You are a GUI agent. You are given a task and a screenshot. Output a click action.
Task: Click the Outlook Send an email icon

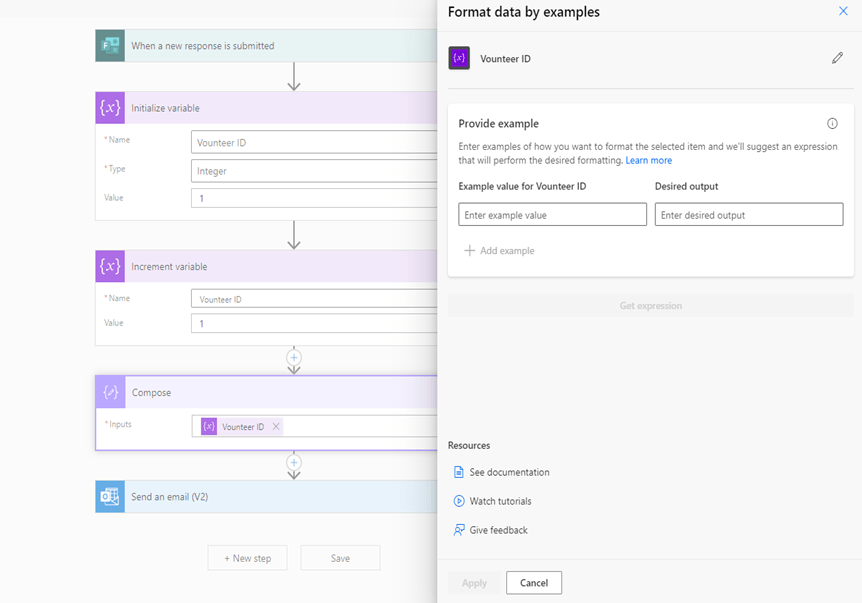110,497
